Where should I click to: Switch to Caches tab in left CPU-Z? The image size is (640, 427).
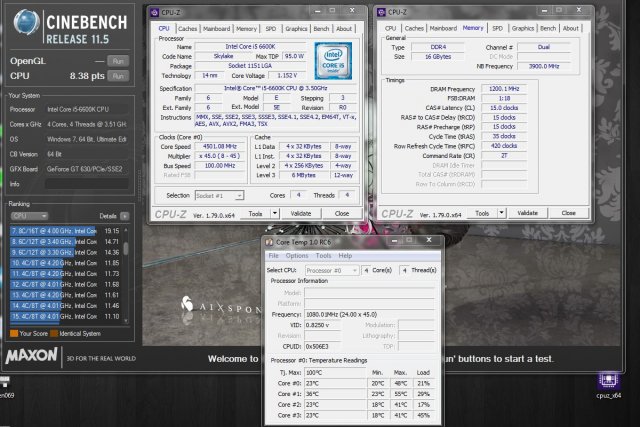click(x=188, y=29)
